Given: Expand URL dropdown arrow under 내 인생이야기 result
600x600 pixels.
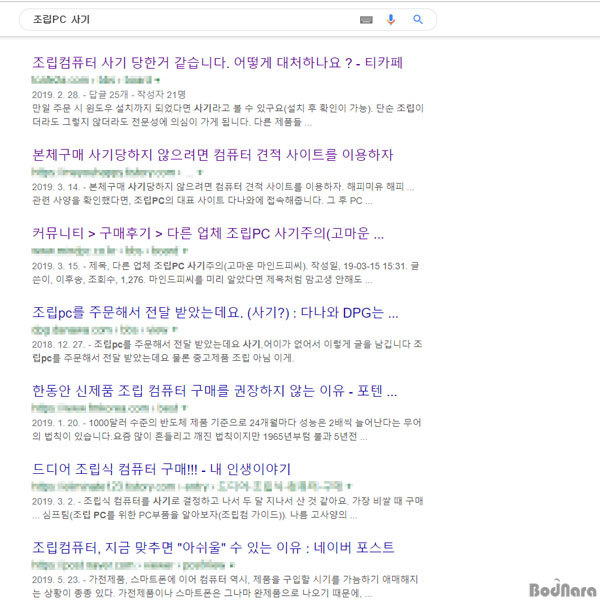Looking at the screenshot, I should click(349, 486).
